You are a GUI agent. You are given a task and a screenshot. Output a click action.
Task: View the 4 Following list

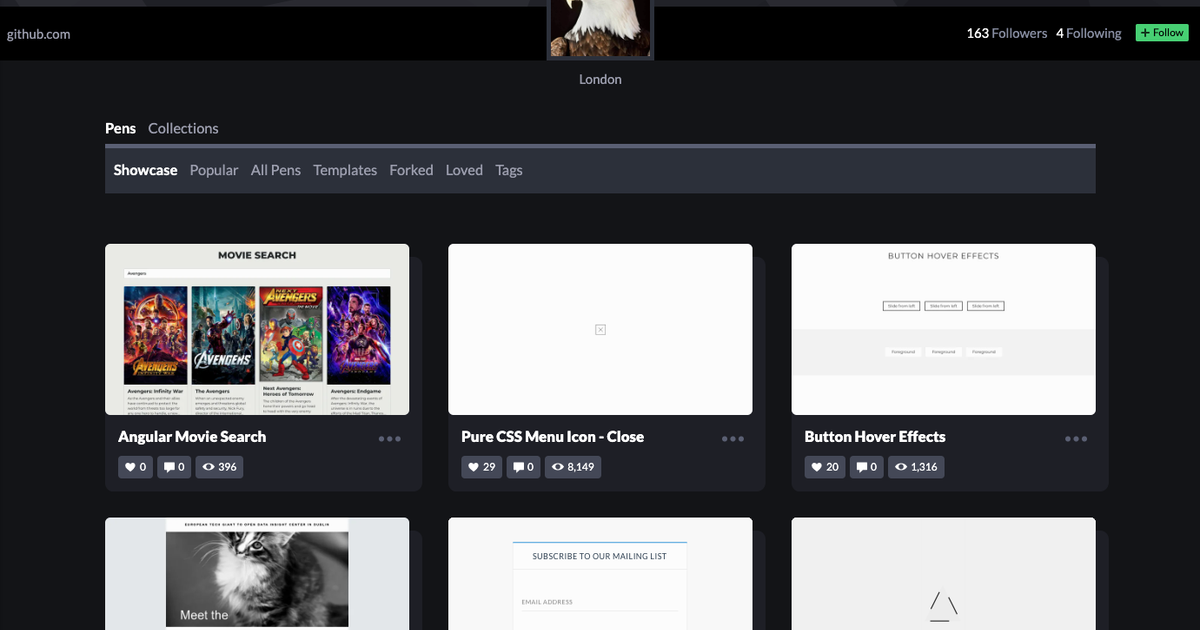[x=1088, y=33]
